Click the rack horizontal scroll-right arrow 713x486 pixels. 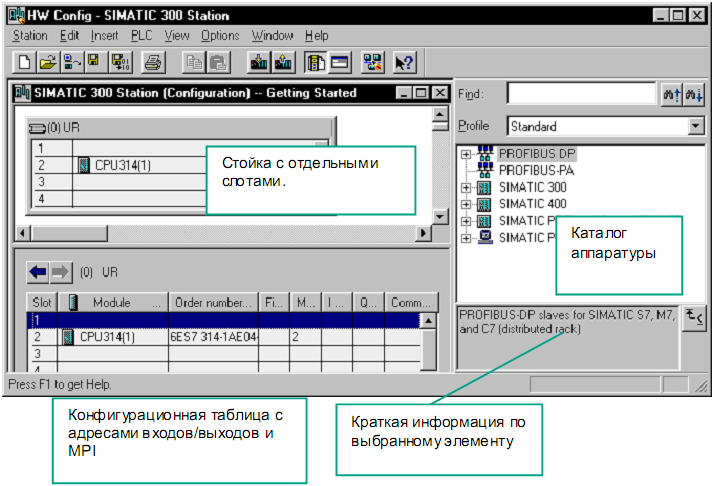[x=423, y=233]
